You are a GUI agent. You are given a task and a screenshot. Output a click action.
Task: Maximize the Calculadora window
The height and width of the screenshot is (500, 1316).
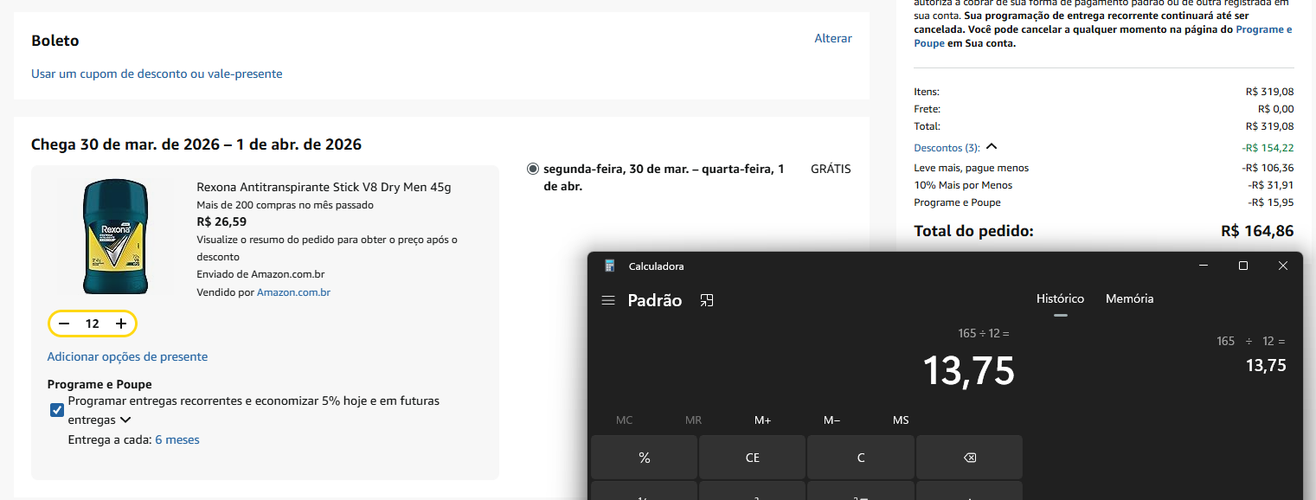(1243, 266)
